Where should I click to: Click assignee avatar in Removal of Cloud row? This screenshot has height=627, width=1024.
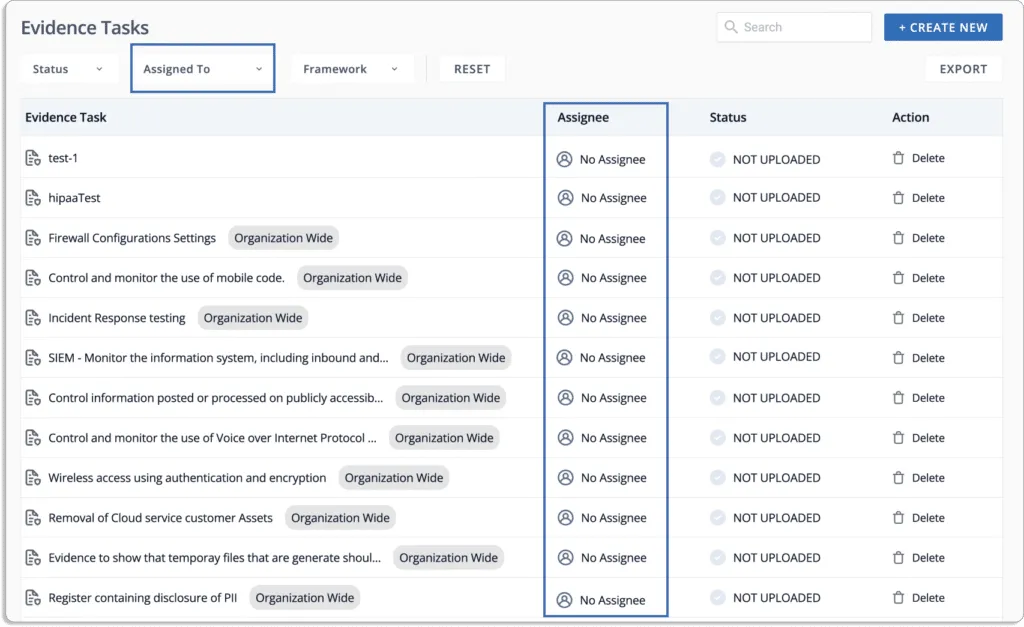click(566, 518)
